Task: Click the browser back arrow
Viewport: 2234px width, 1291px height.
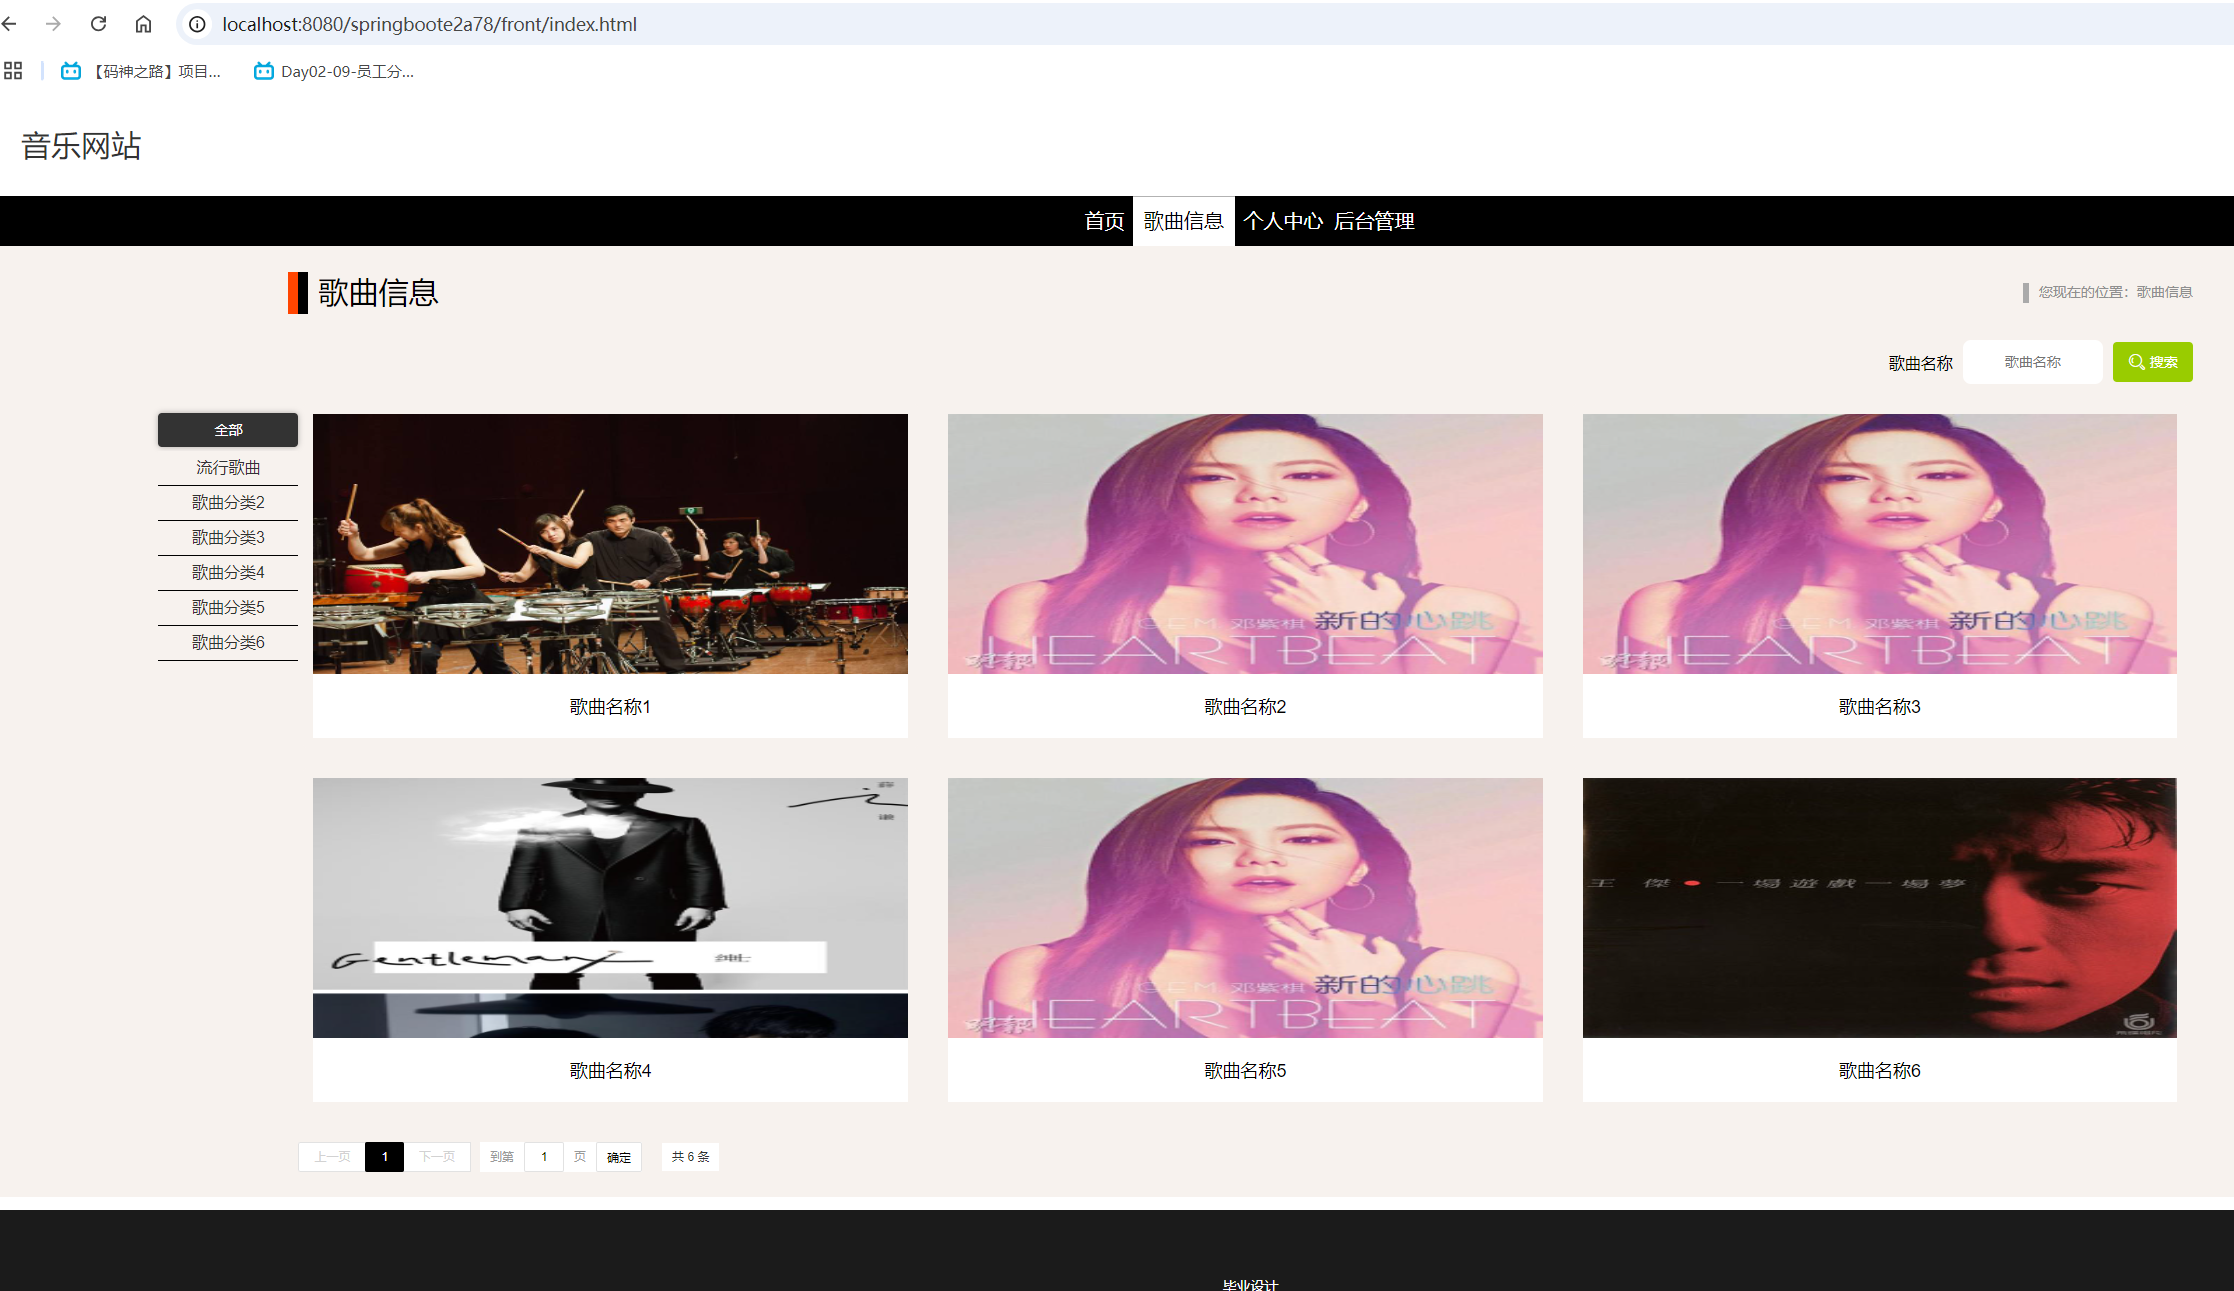Action: pos(9,24)
